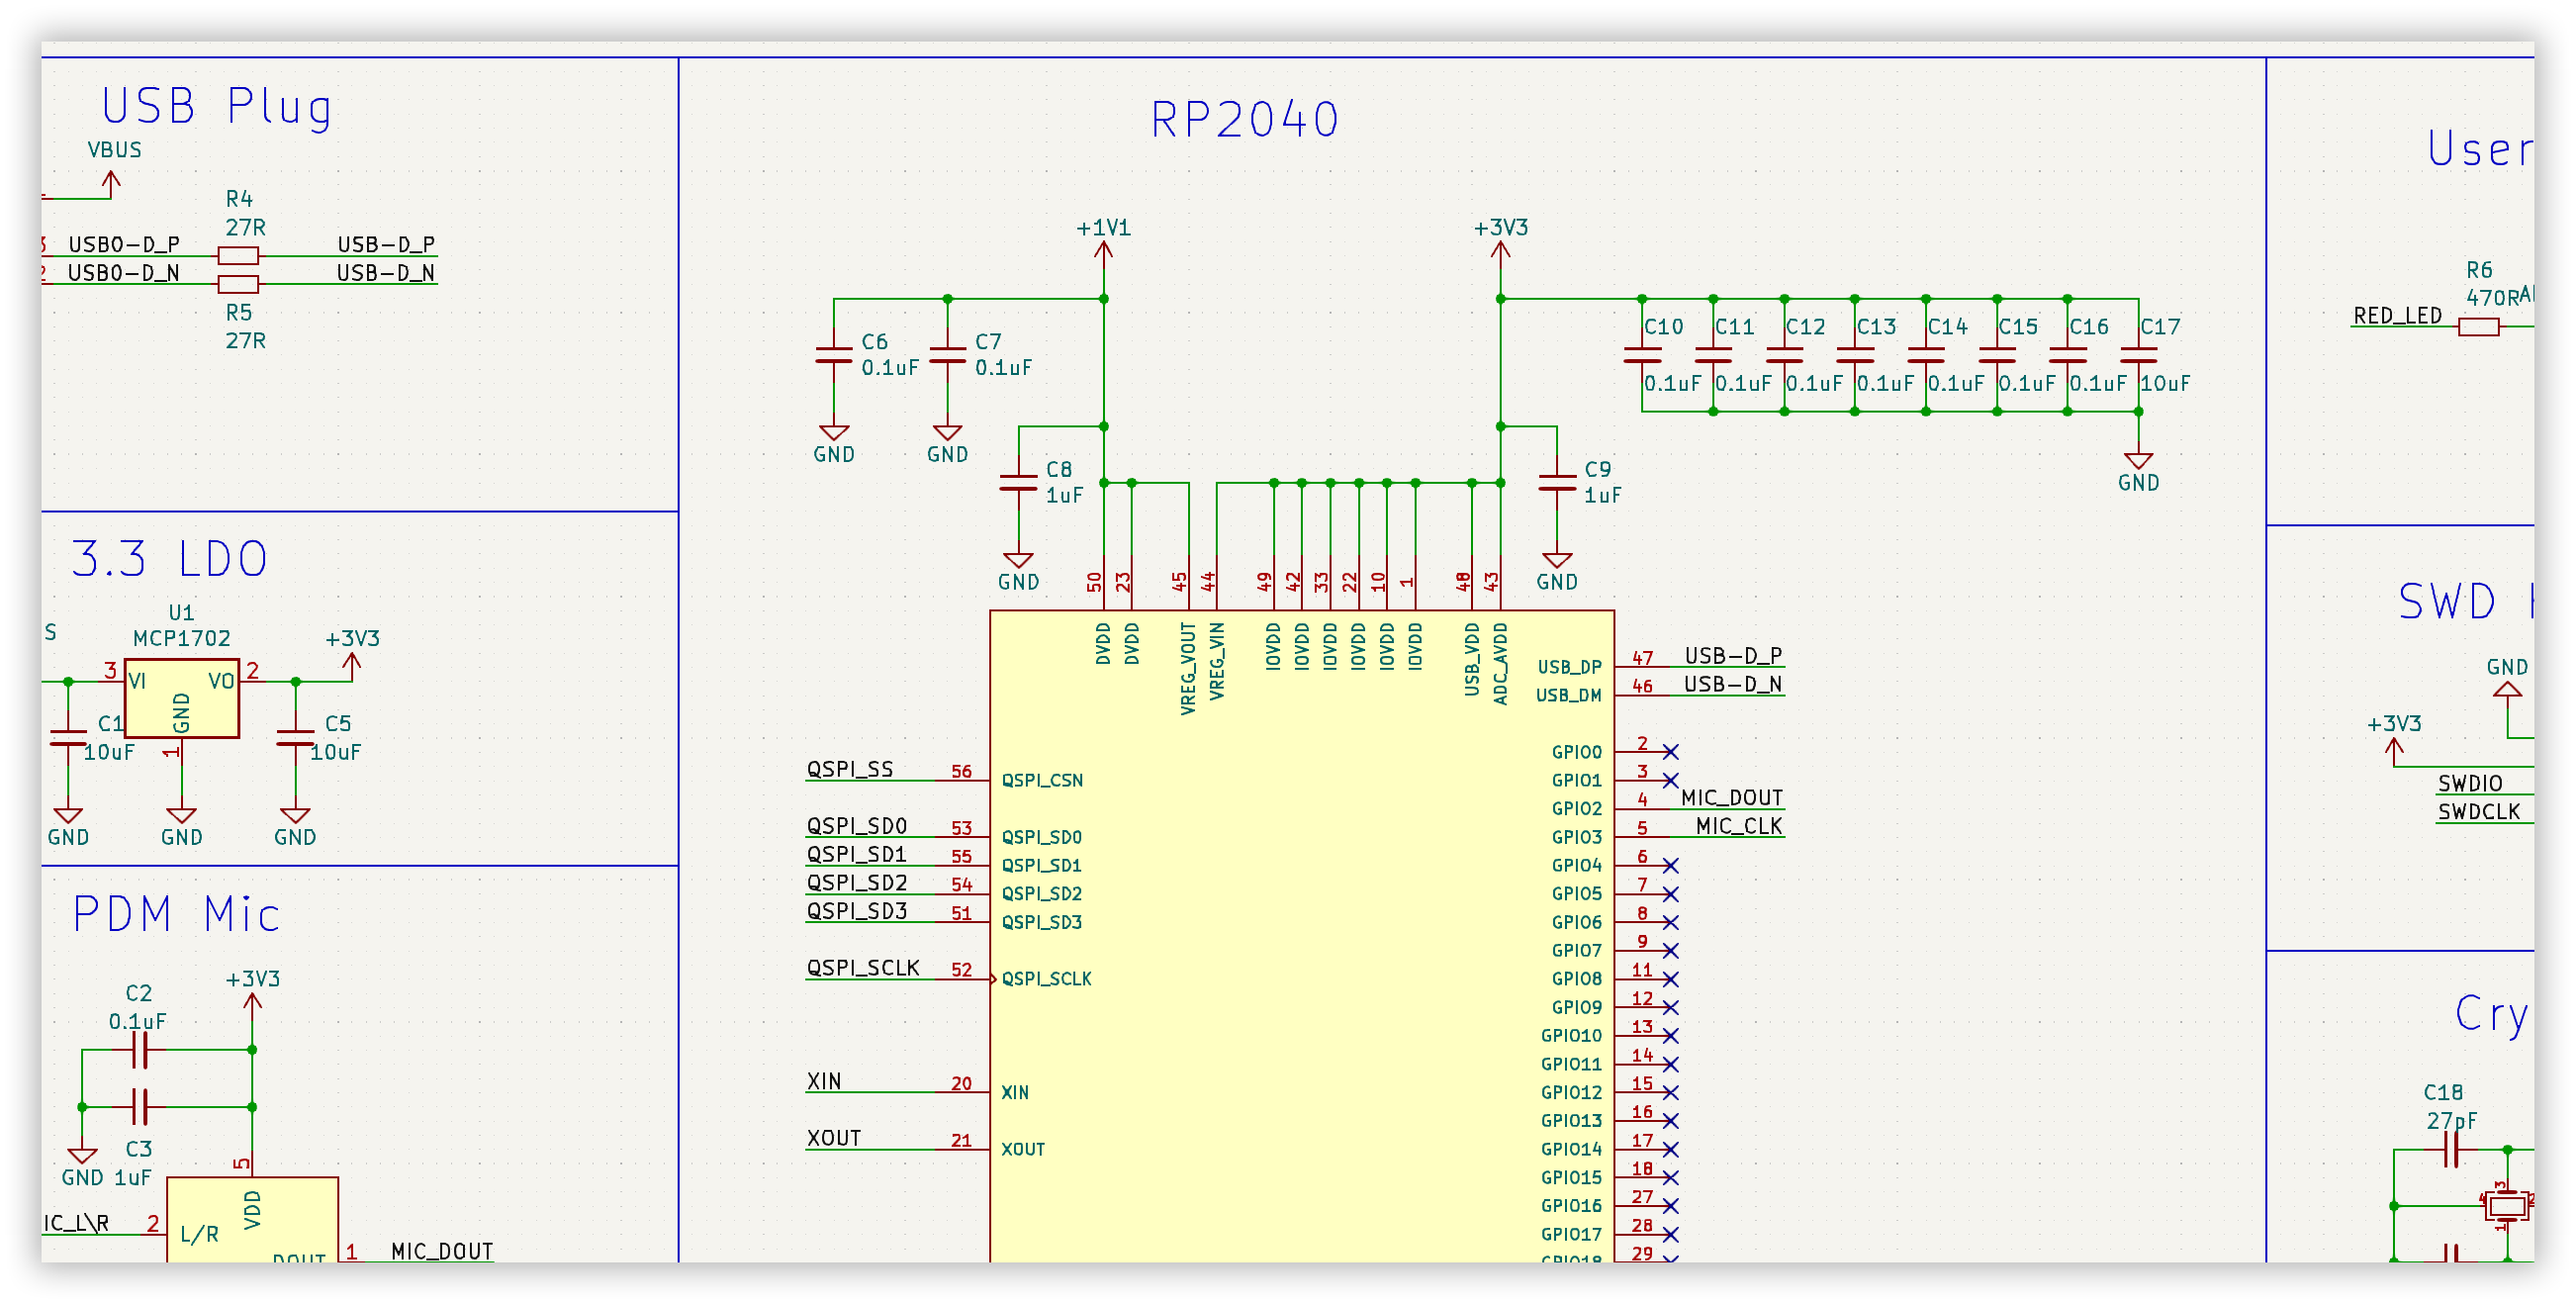Viewport: 2576px width, 1304px height.
Task: Select the QSPI_SS net label
Action: click(850, 768)
